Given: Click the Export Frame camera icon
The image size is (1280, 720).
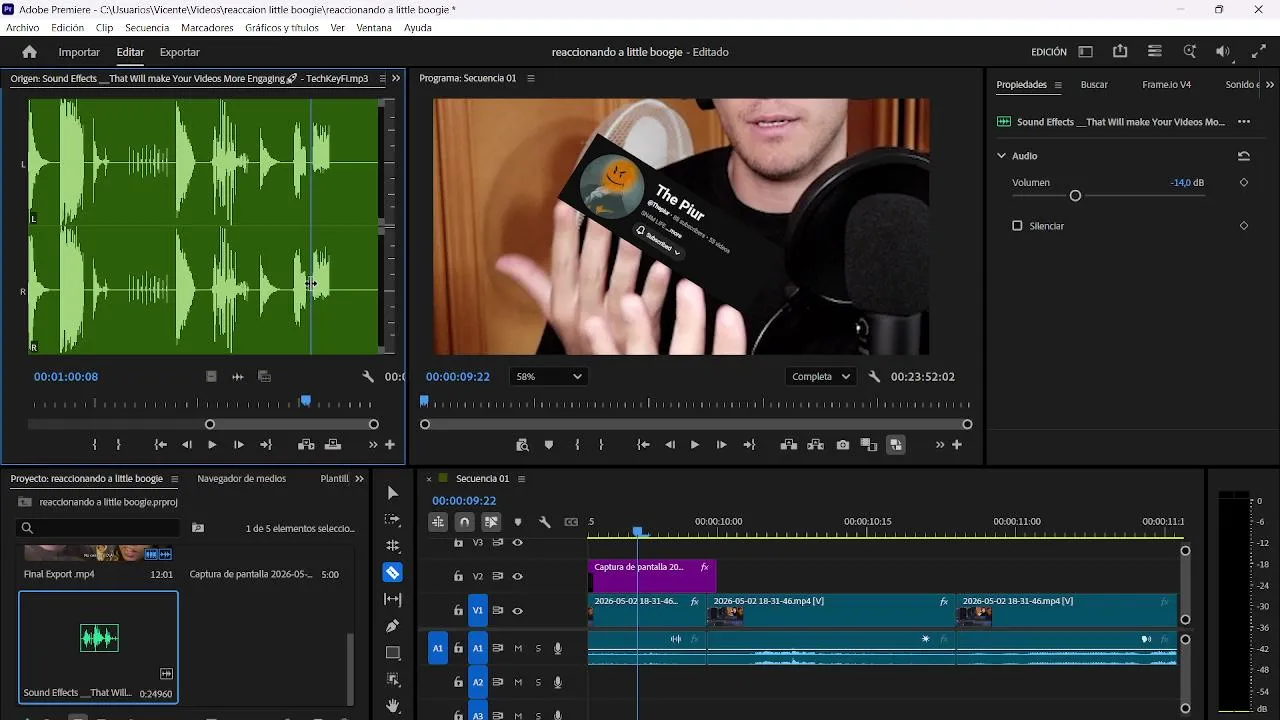Looking at the screenshot, I should click(843, 445).
